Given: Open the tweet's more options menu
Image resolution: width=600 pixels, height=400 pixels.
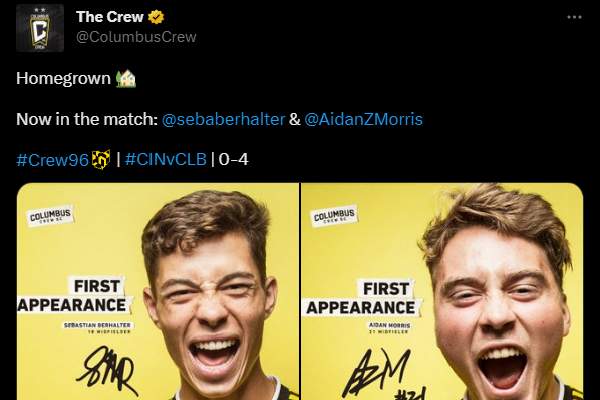Looking at the screenshot, I should pos(573,17).
